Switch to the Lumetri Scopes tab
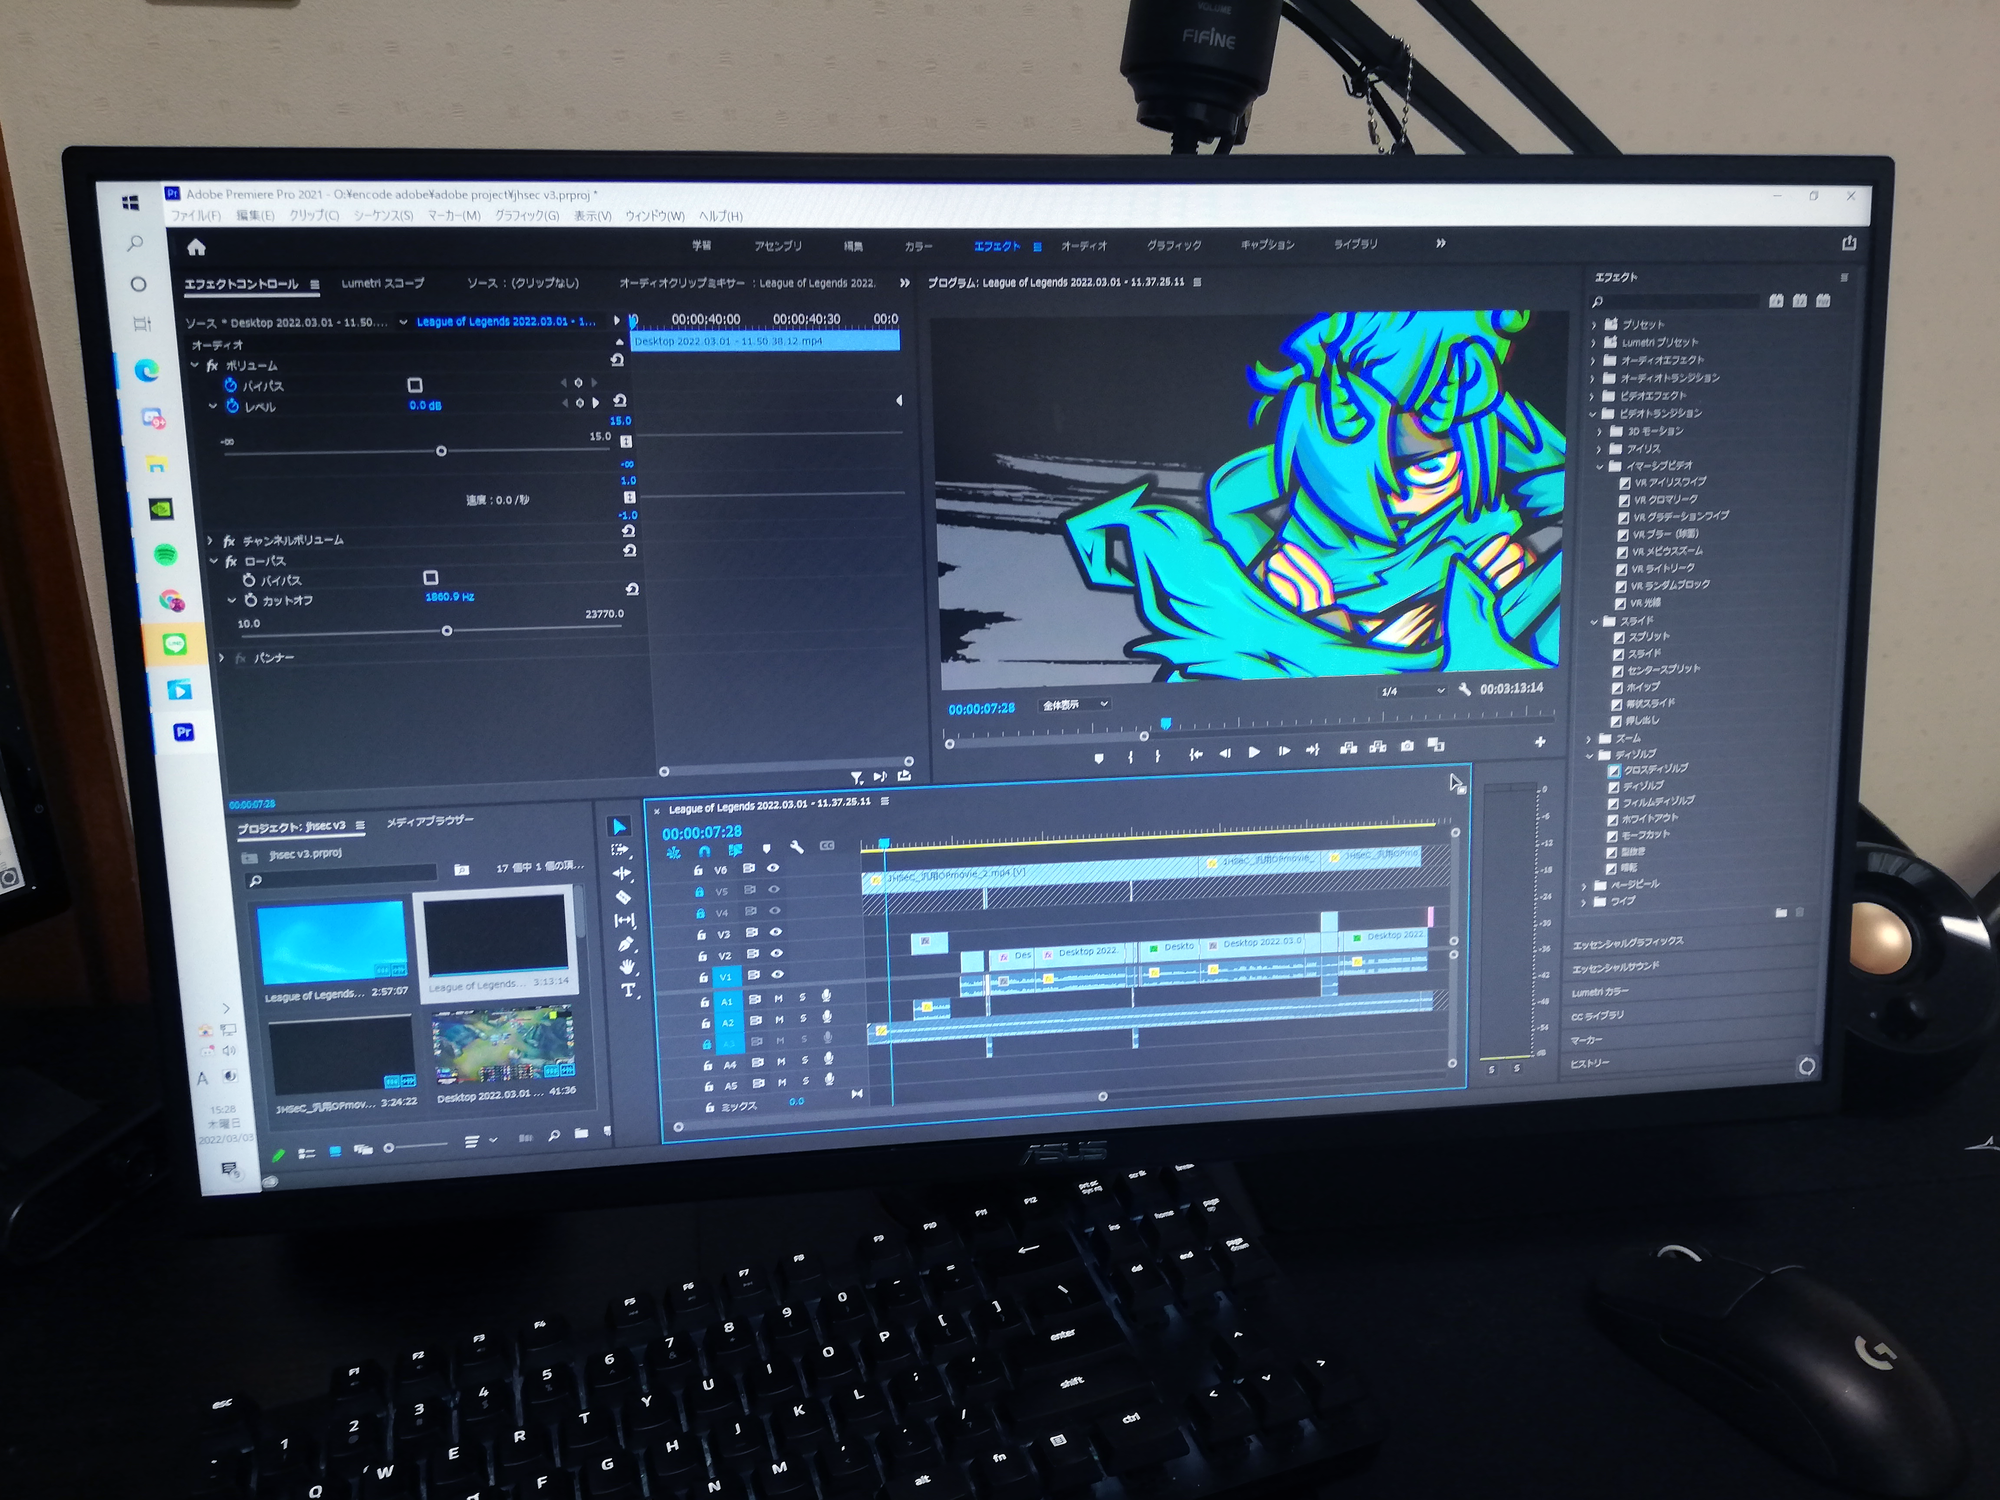The image size is (2000, 1500). [x=383, y=283]
